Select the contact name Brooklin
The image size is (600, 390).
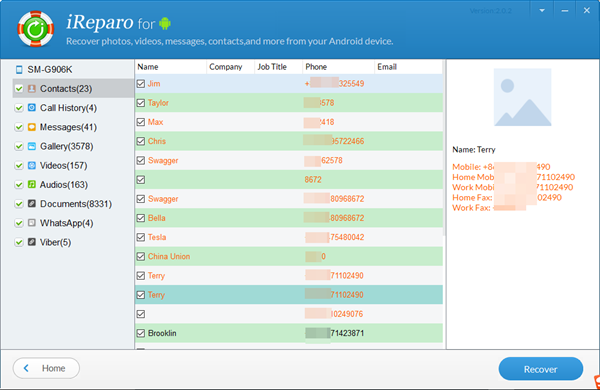[x=162, y=333]
